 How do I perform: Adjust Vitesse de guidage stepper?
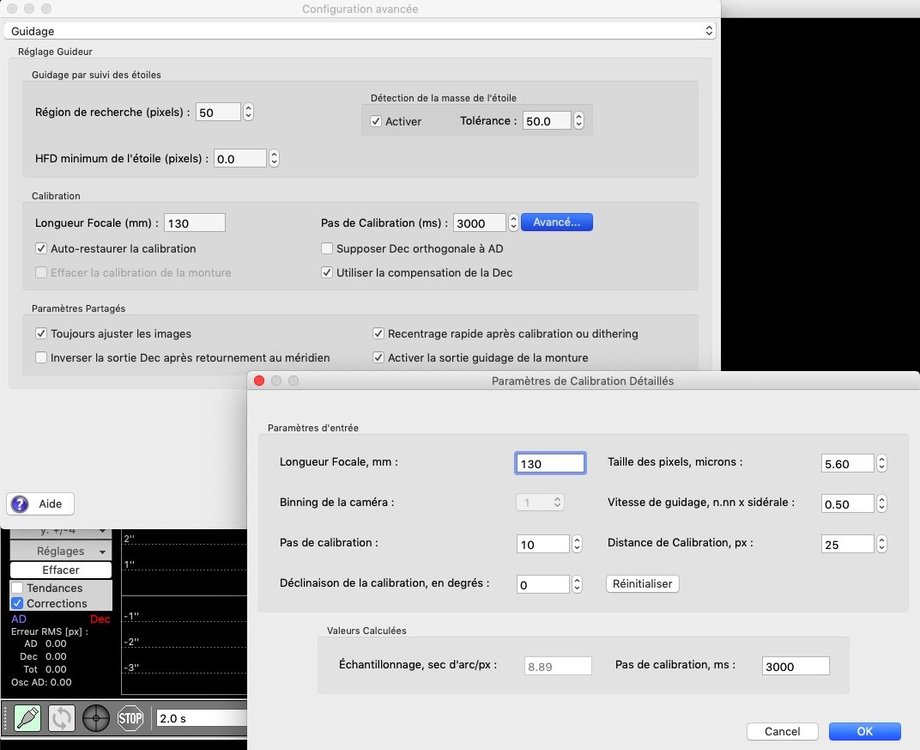click(881, 504)
